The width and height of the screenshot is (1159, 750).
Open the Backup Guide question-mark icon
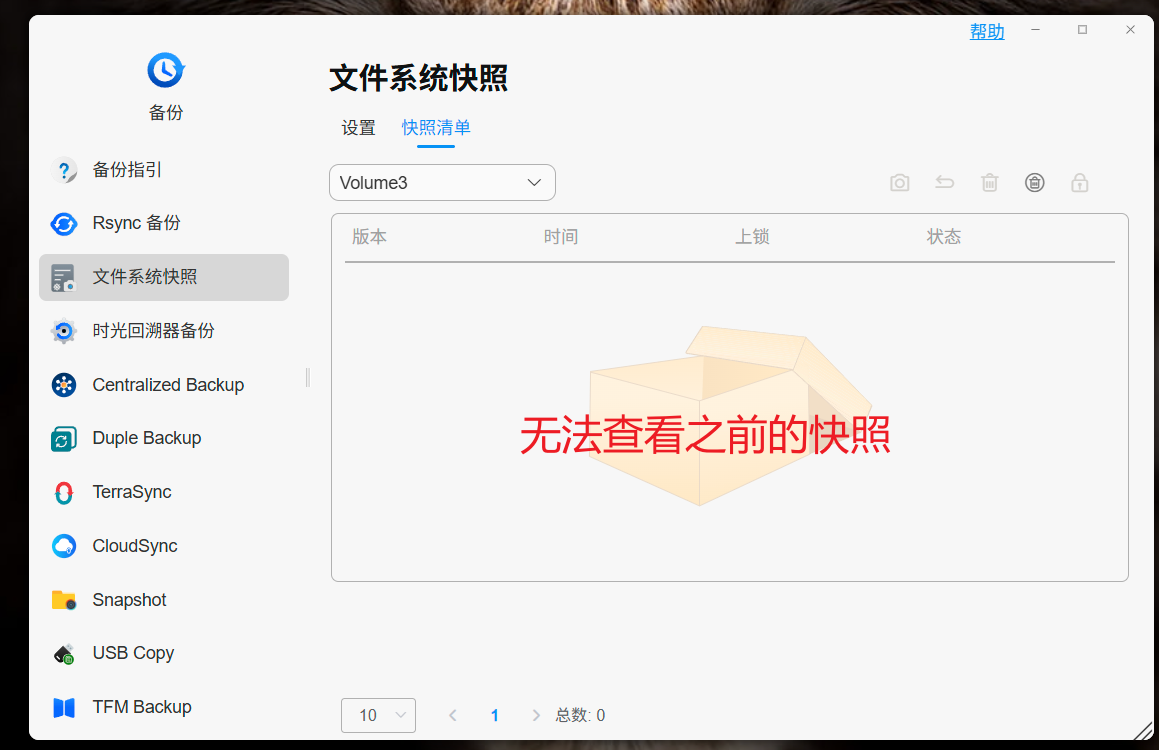(64, 170)
